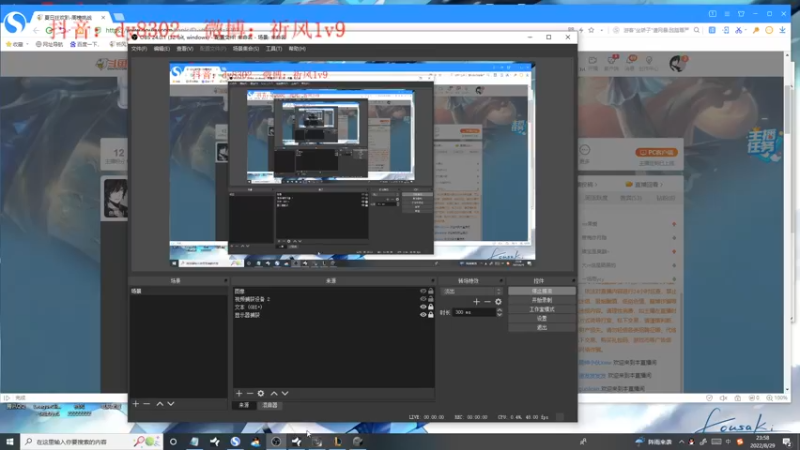Remove the selected scene with the minus icon
The image size is (800, 450).
pyautogui.click(x=147, y=404)
